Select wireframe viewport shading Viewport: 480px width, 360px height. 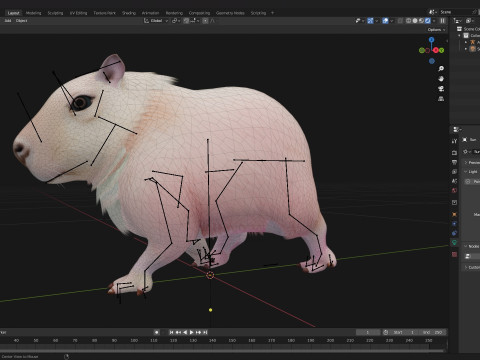[x=408, y=21]
